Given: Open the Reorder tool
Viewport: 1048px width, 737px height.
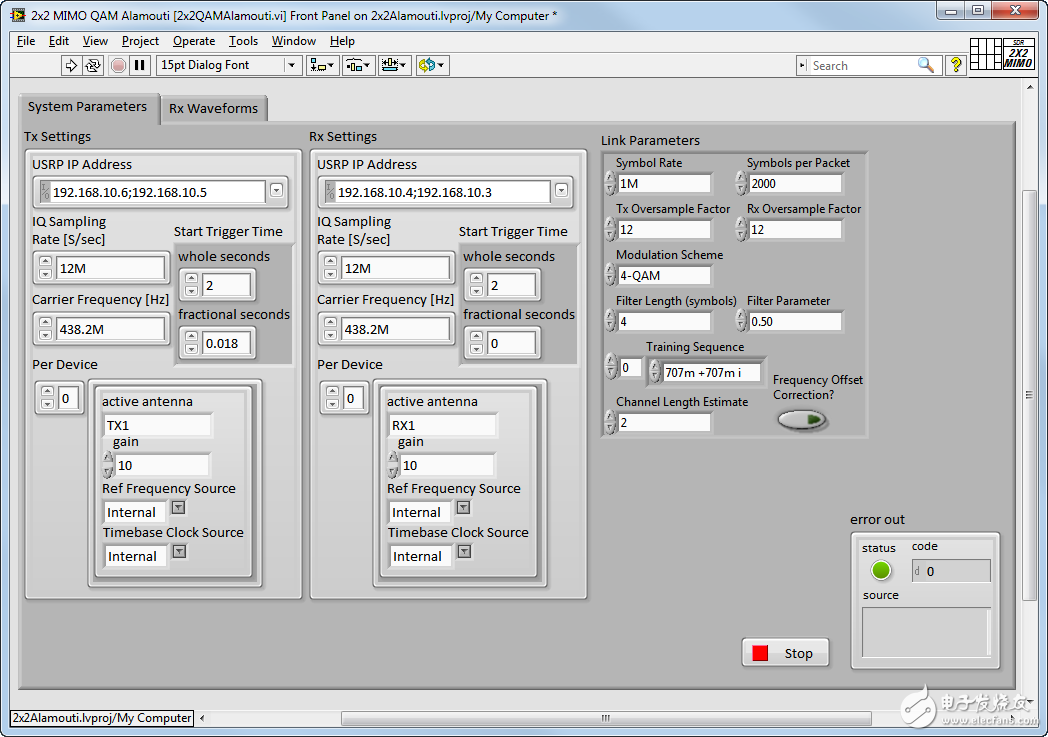Looking at the screenshot, I should tap(432, 65).
